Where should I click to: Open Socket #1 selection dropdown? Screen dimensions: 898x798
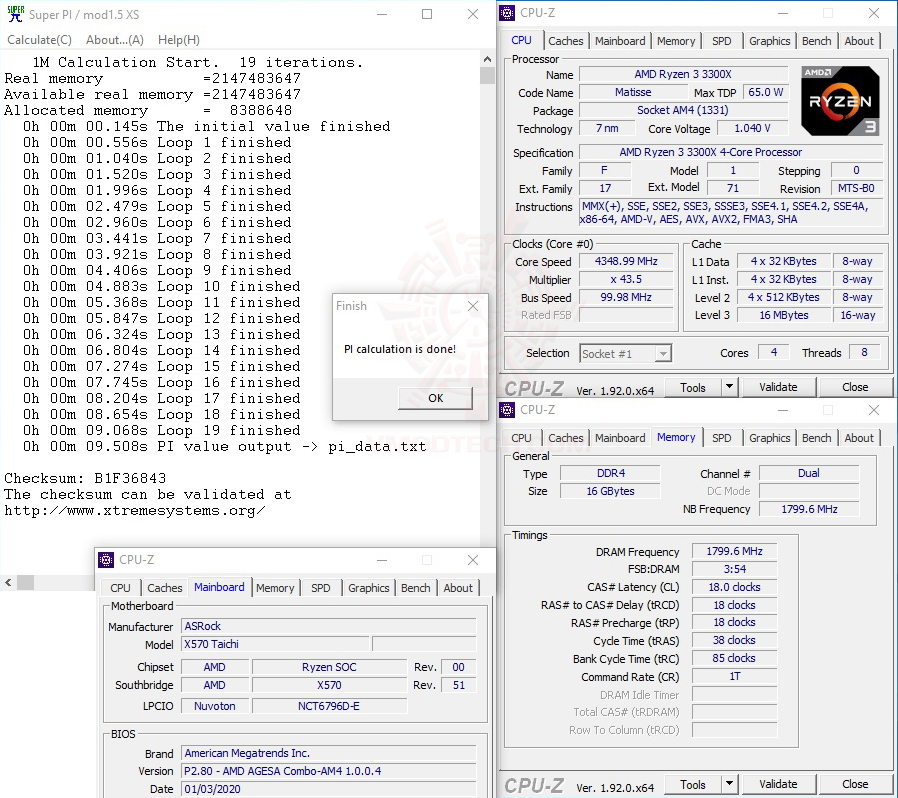tap(625, 353)
